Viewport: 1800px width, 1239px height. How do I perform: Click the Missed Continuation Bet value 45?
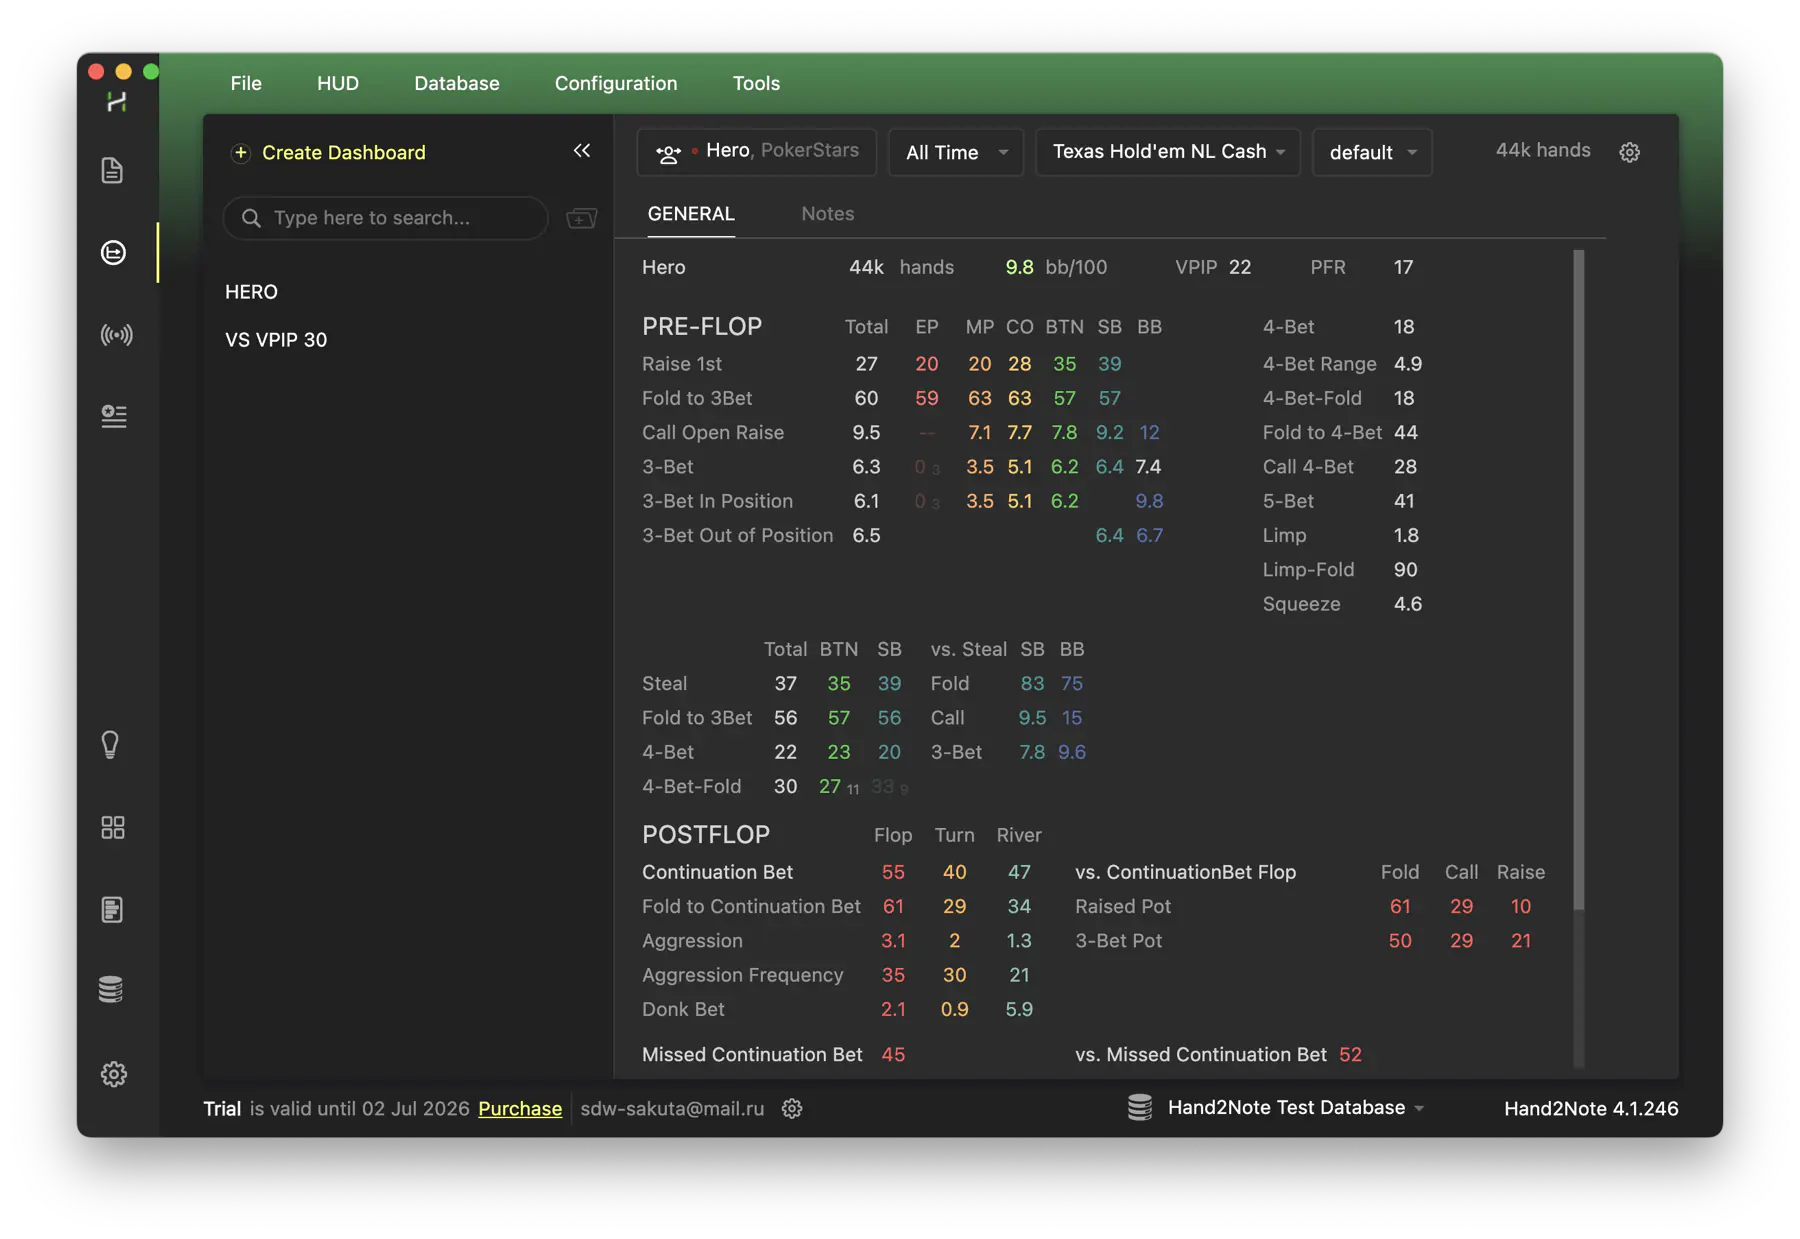click(x=893, y=1054)
